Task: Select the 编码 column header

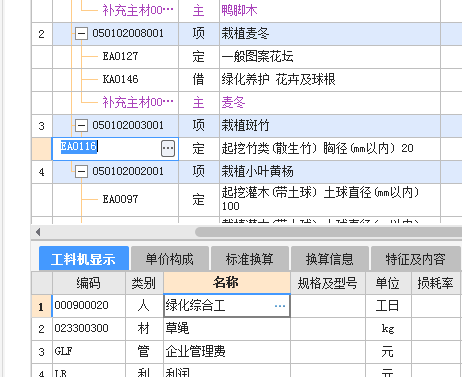Action: pyautogui.click(x=89, y=283)
